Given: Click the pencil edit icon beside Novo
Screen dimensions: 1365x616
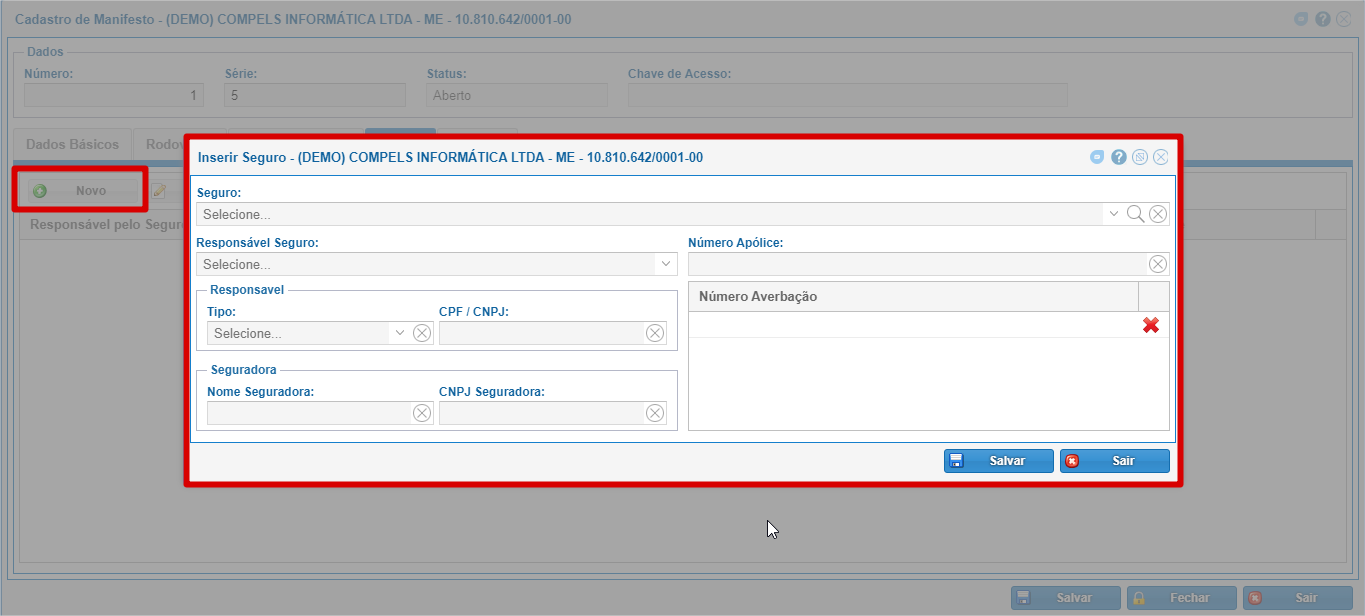Looking at the screenshot, I should point(158,191).
